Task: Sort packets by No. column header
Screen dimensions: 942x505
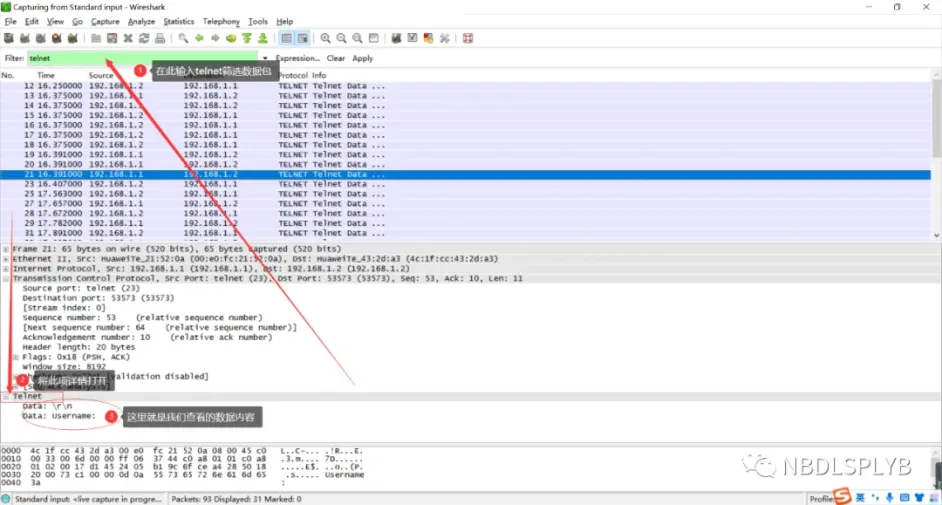Action: coord(8,76)
